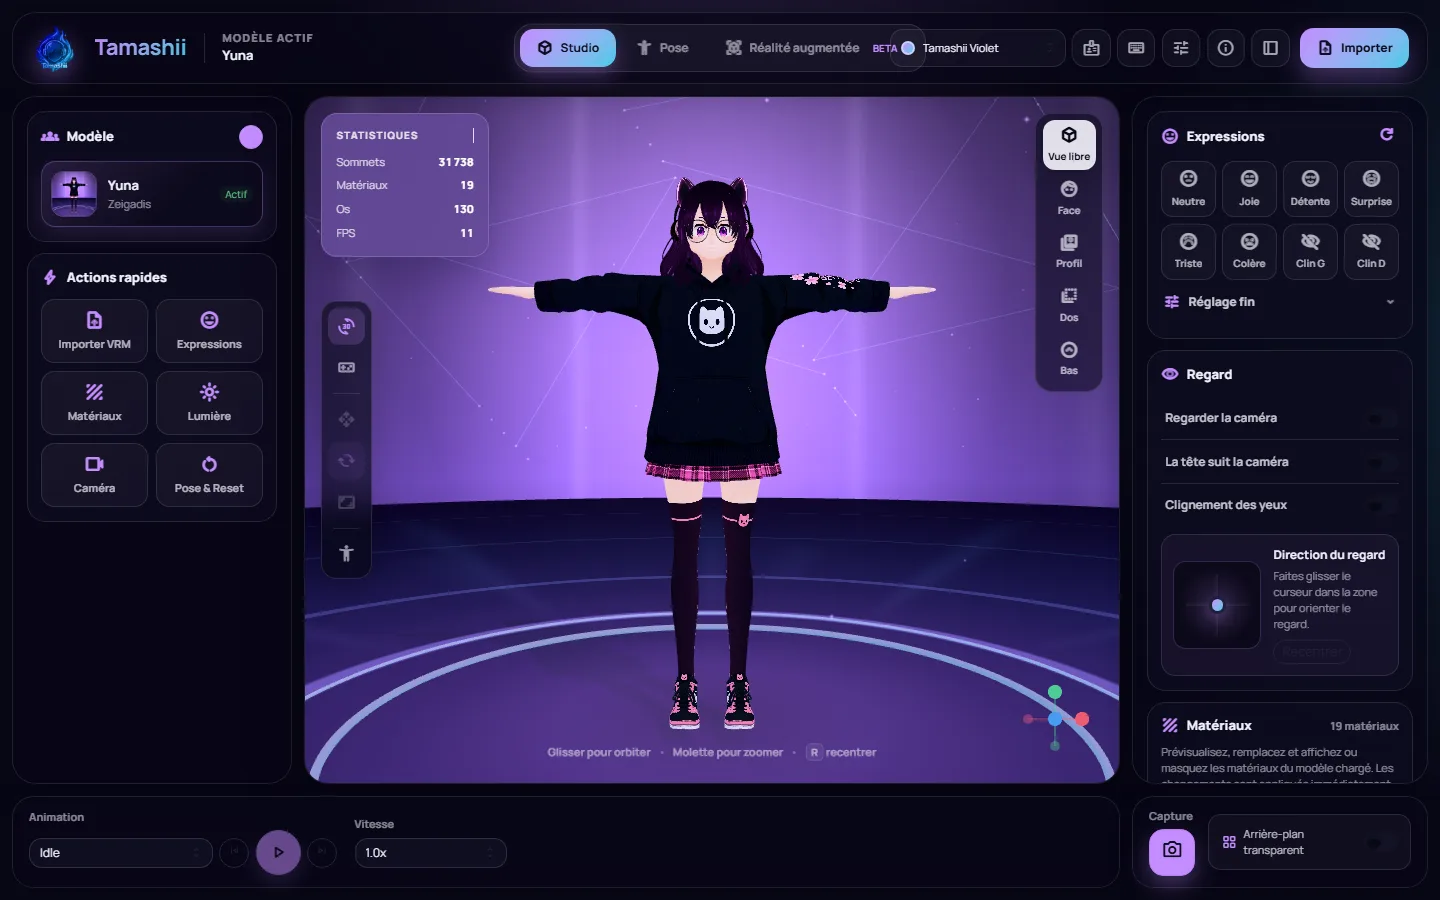
Task: Click the Sommets value 31 738
Action: 456,162
